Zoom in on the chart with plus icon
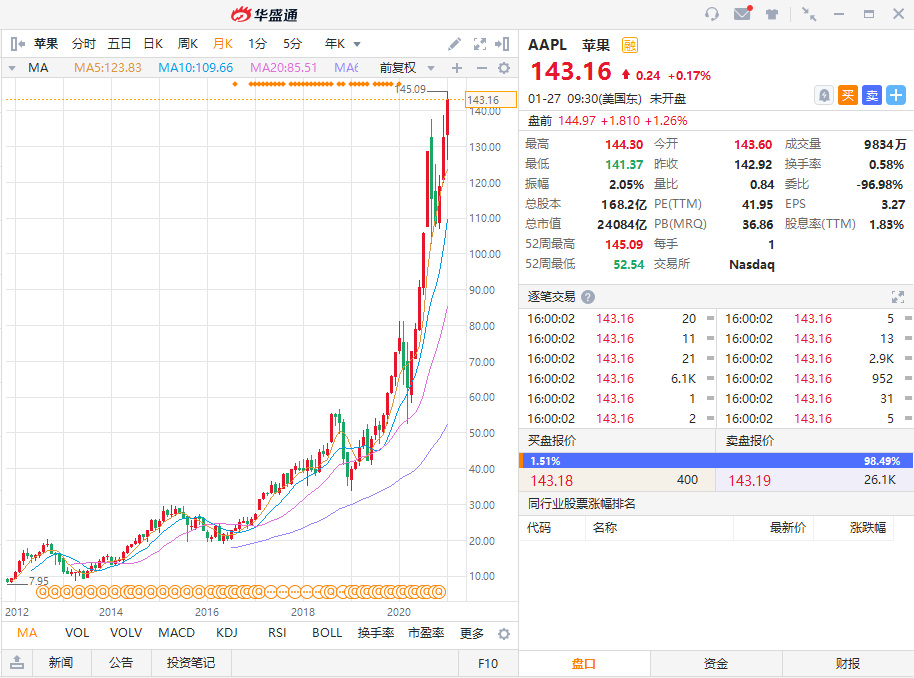The height and width of the screenshot is (678, 914). point(457,68)
